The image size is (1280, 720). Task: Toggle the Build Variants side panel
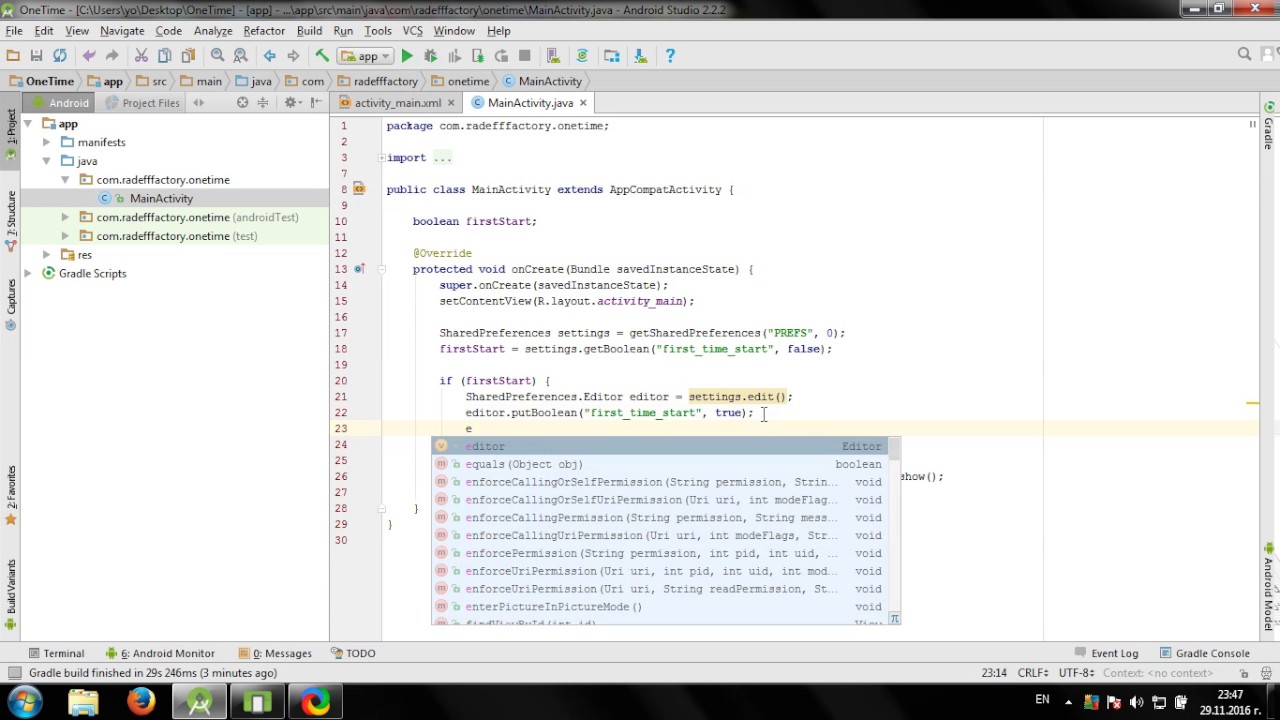coord(11,592)
